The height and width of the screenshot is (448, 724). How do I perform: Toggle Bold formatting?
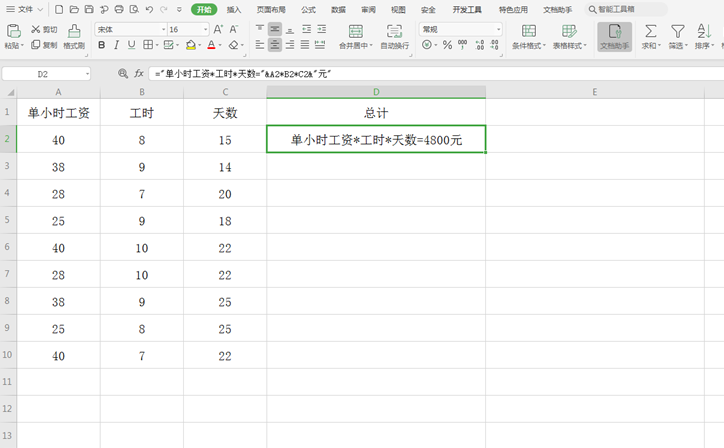(x=102, y=45)
